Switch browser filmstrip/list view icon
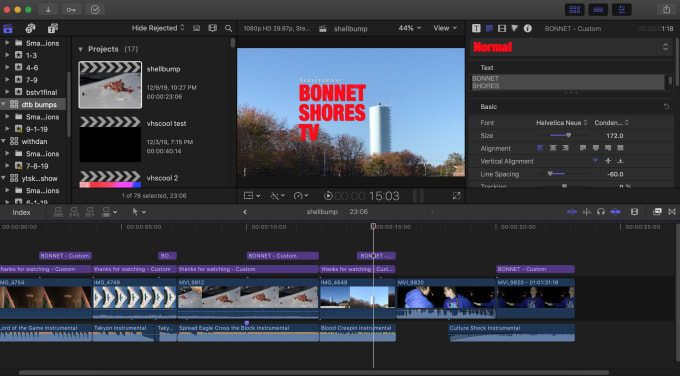680x376 pixels. click(212, 28)
